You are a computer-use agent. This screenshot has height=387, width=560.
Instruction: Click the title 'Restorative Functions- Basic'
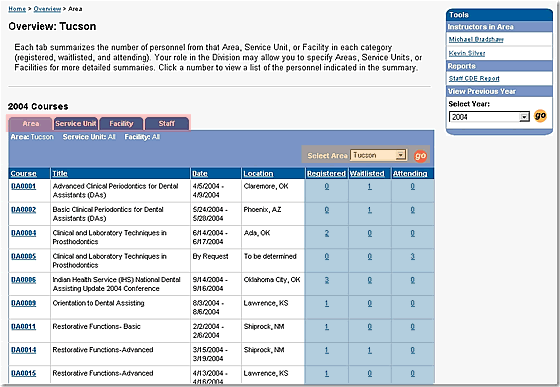click(x=96, y=326)
